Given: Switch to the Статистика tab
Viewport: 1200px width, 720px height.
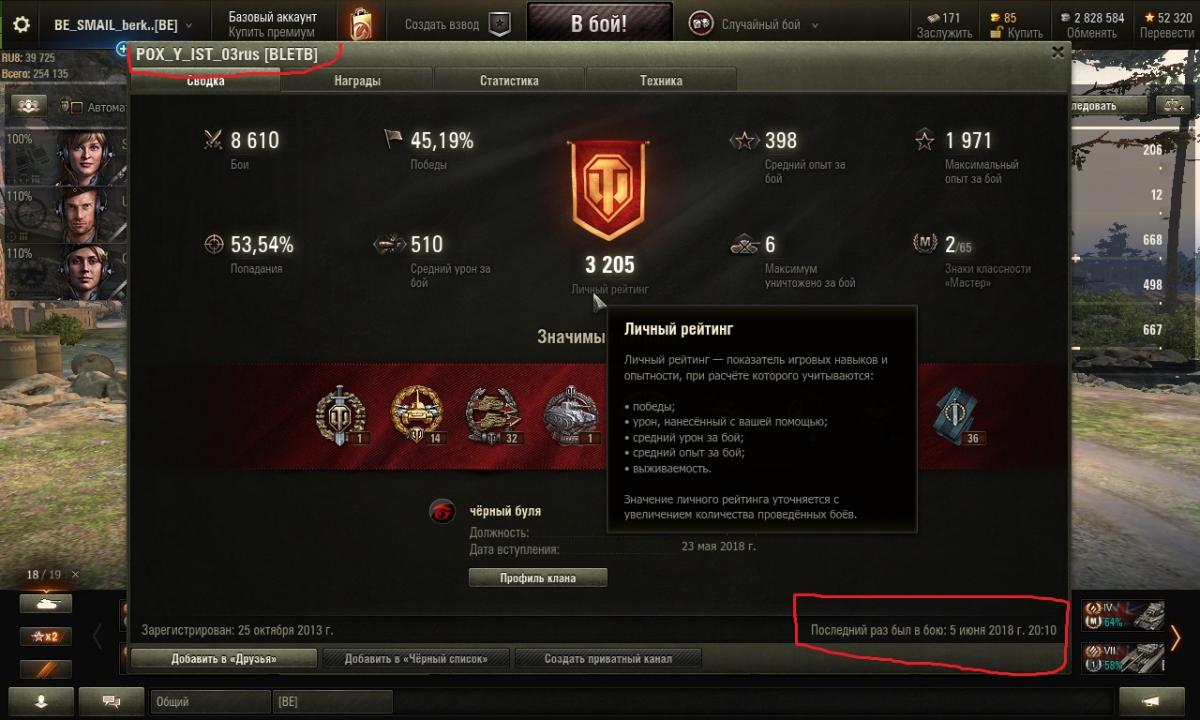Looking at the screenshot, I should (509, 81).
